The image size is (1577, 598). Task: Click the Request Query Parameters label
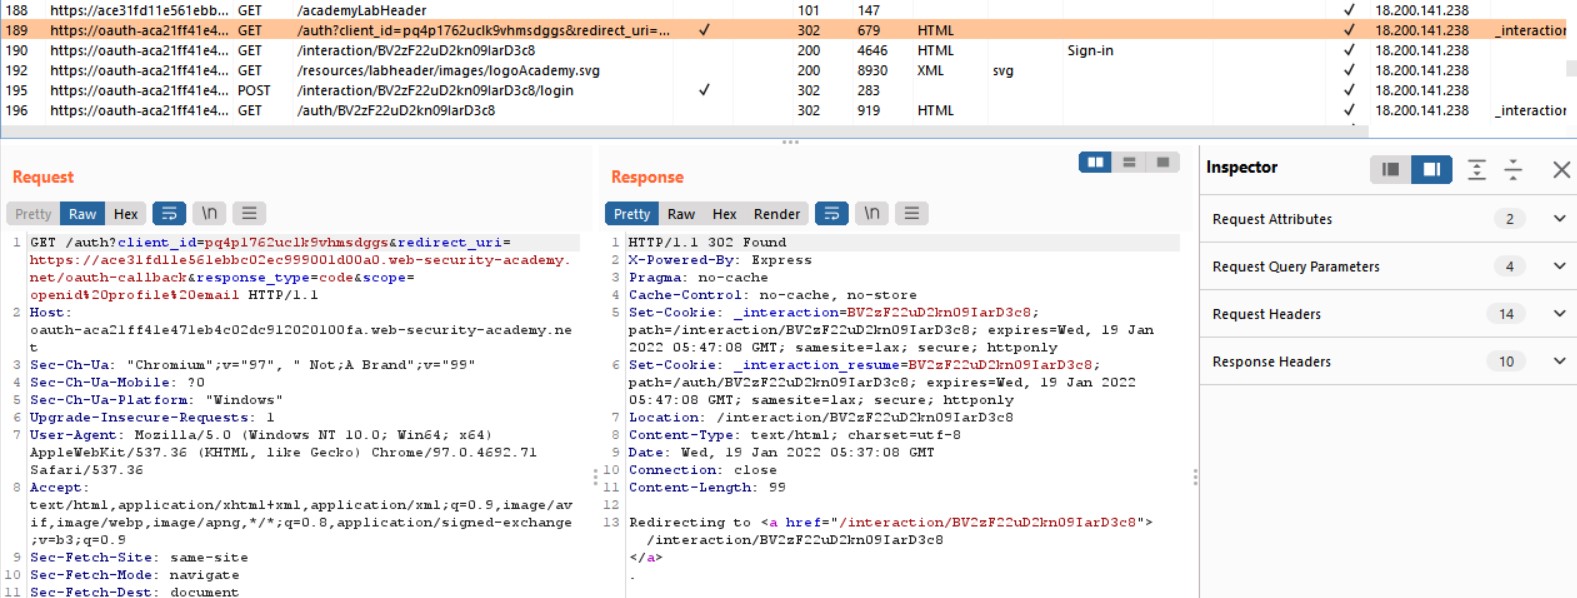click(x=1296, y=267)
